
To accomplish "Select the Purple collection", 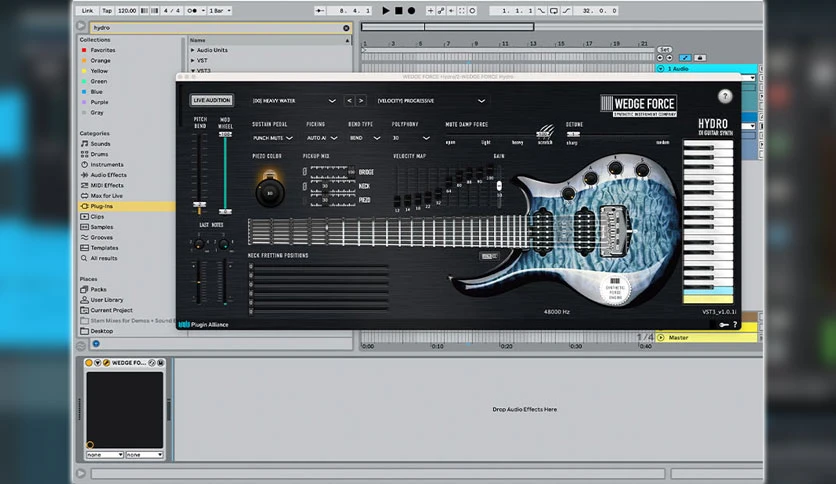I will (99, 102).
